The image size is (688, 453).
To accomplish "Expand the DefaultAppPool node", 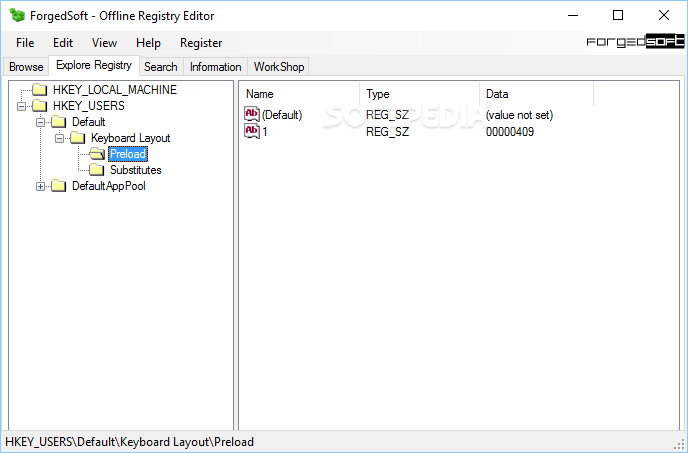I will pos(40,187).
